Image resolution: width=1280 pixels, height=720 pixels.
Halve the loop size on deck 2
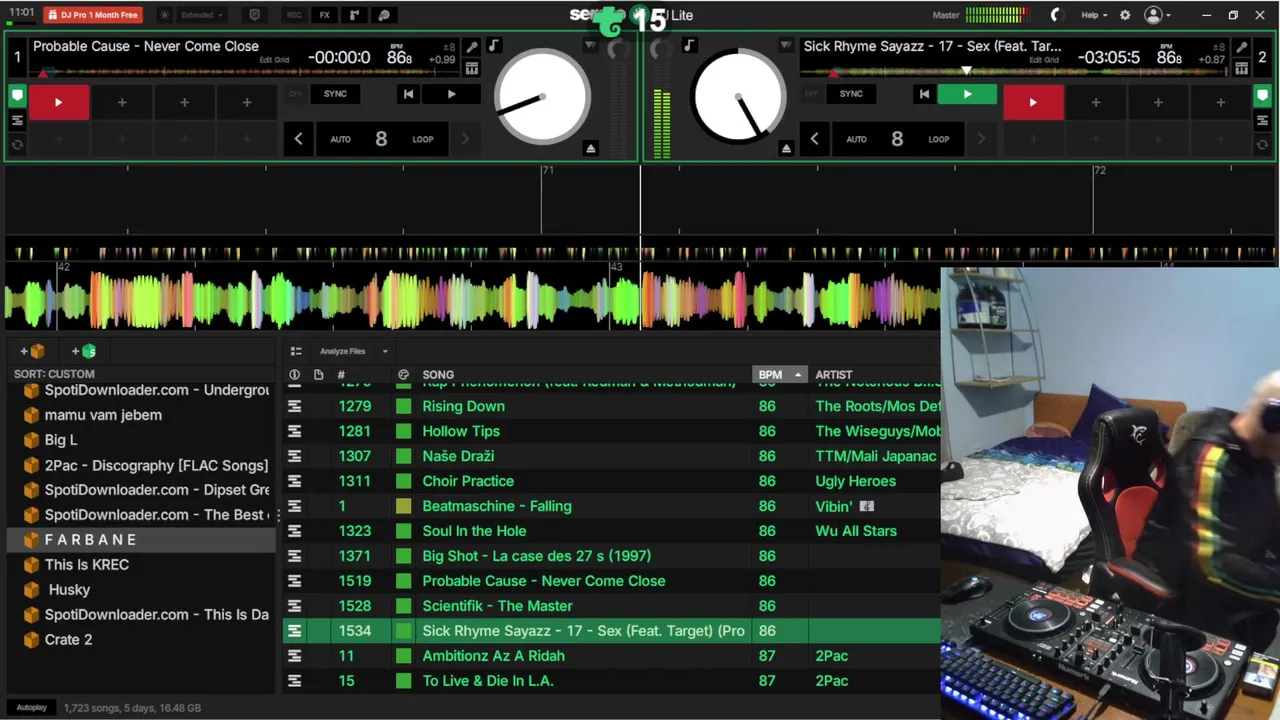coord(814,139)
